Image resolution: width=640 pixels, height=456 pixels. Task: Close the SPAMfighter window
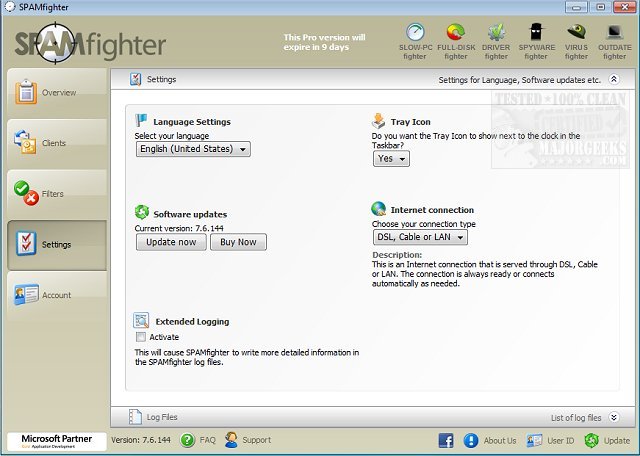point(624,7)
